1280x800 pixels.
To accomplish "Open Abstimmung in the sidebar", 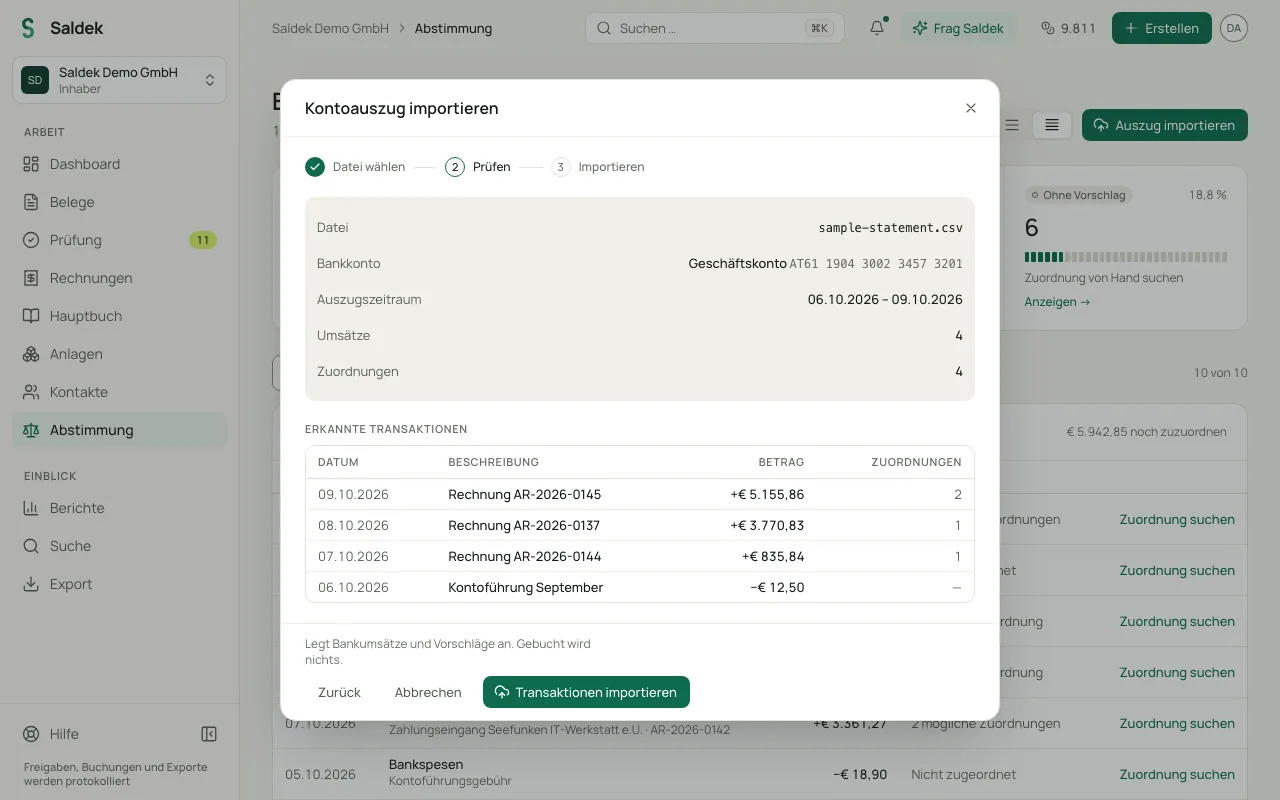I will click(120, 430).
